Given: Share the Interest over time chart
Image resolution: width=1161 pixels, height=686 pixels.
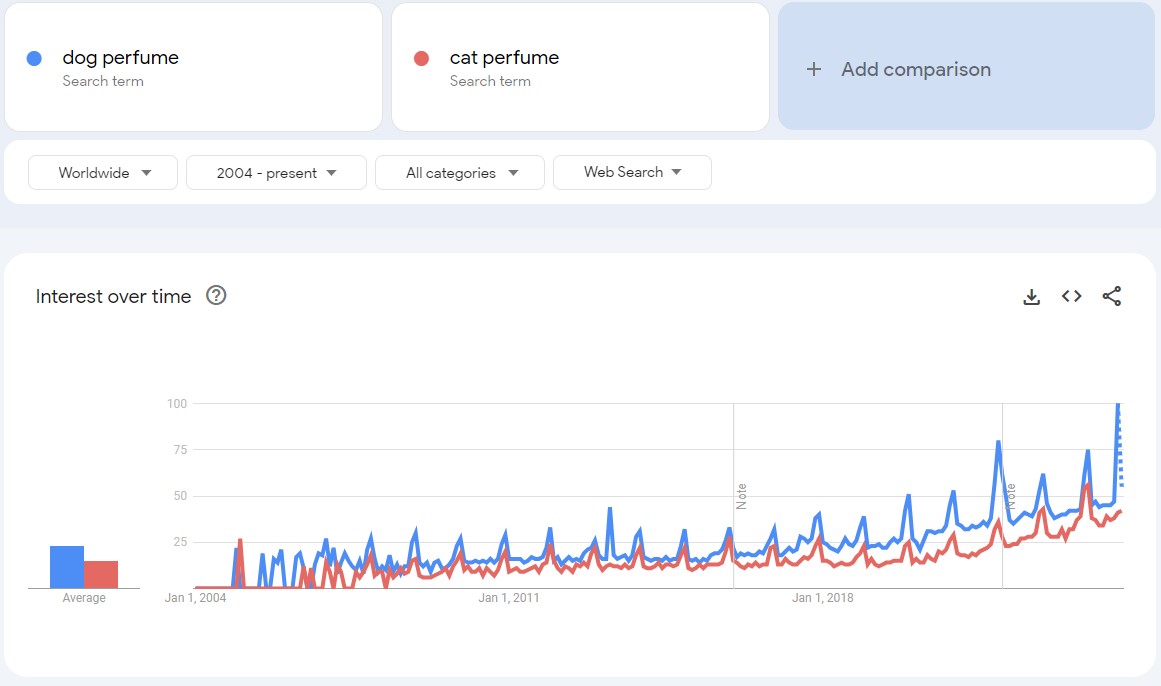Looking at the screenshot, I should point(1112,296).
